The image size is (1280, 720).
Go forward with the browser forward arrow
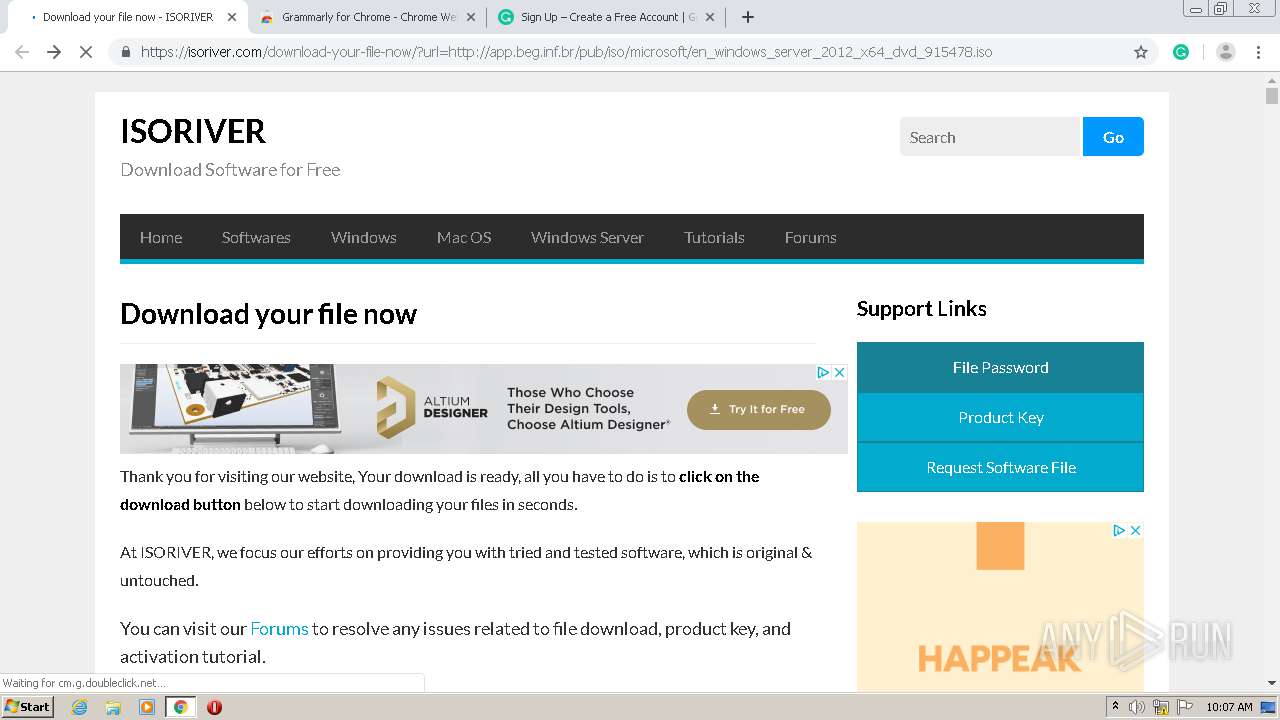(x=54, y=52)
